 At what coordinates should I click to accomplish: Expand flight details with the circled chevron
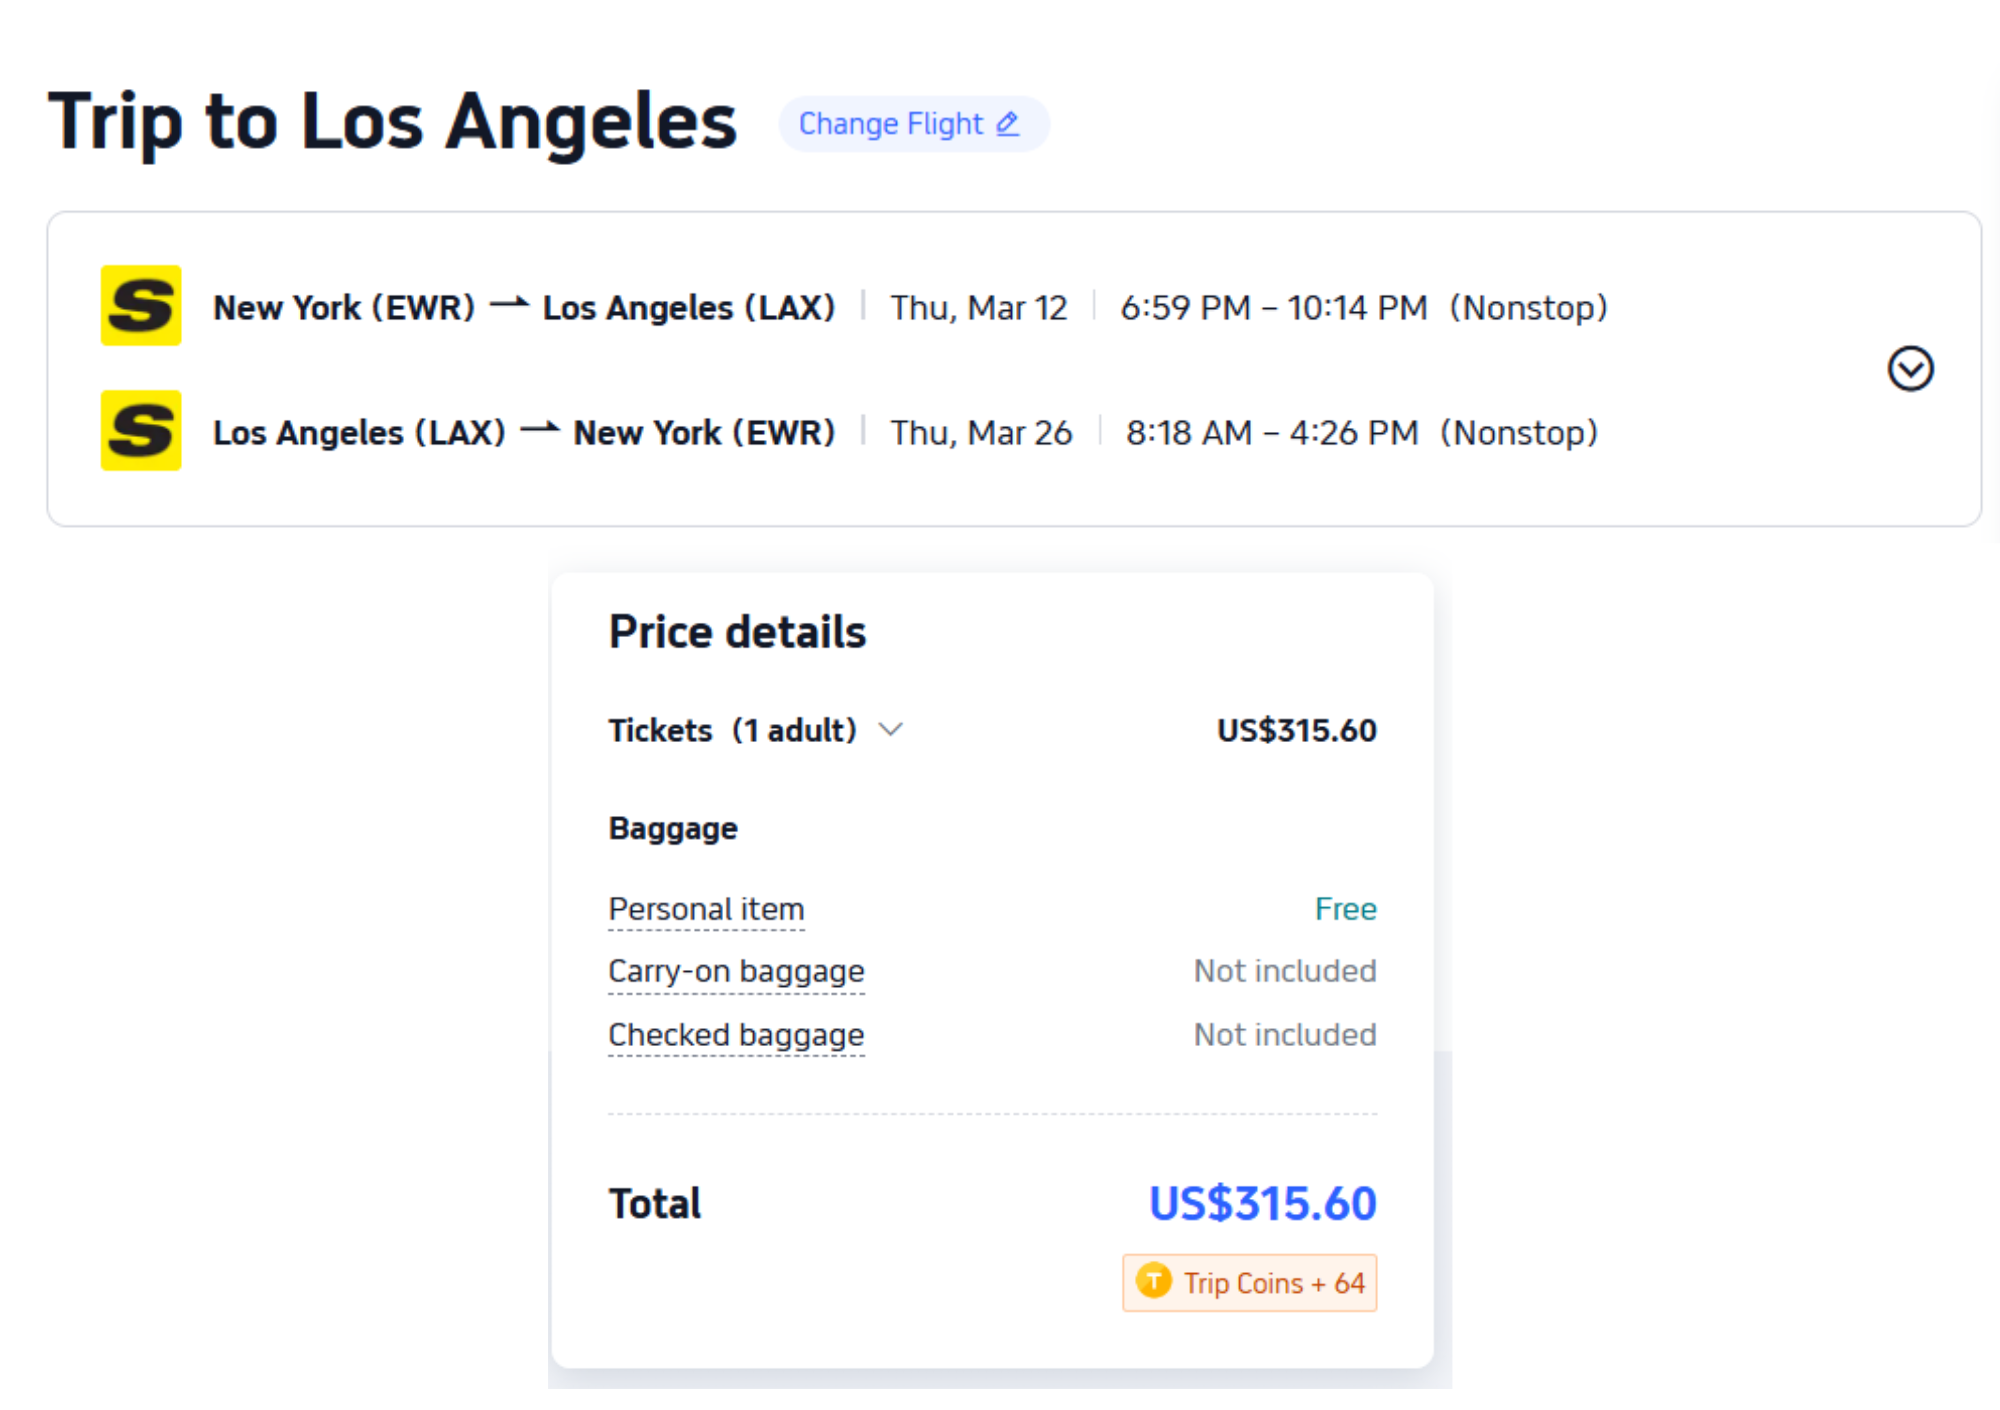tap(1910, 369)
